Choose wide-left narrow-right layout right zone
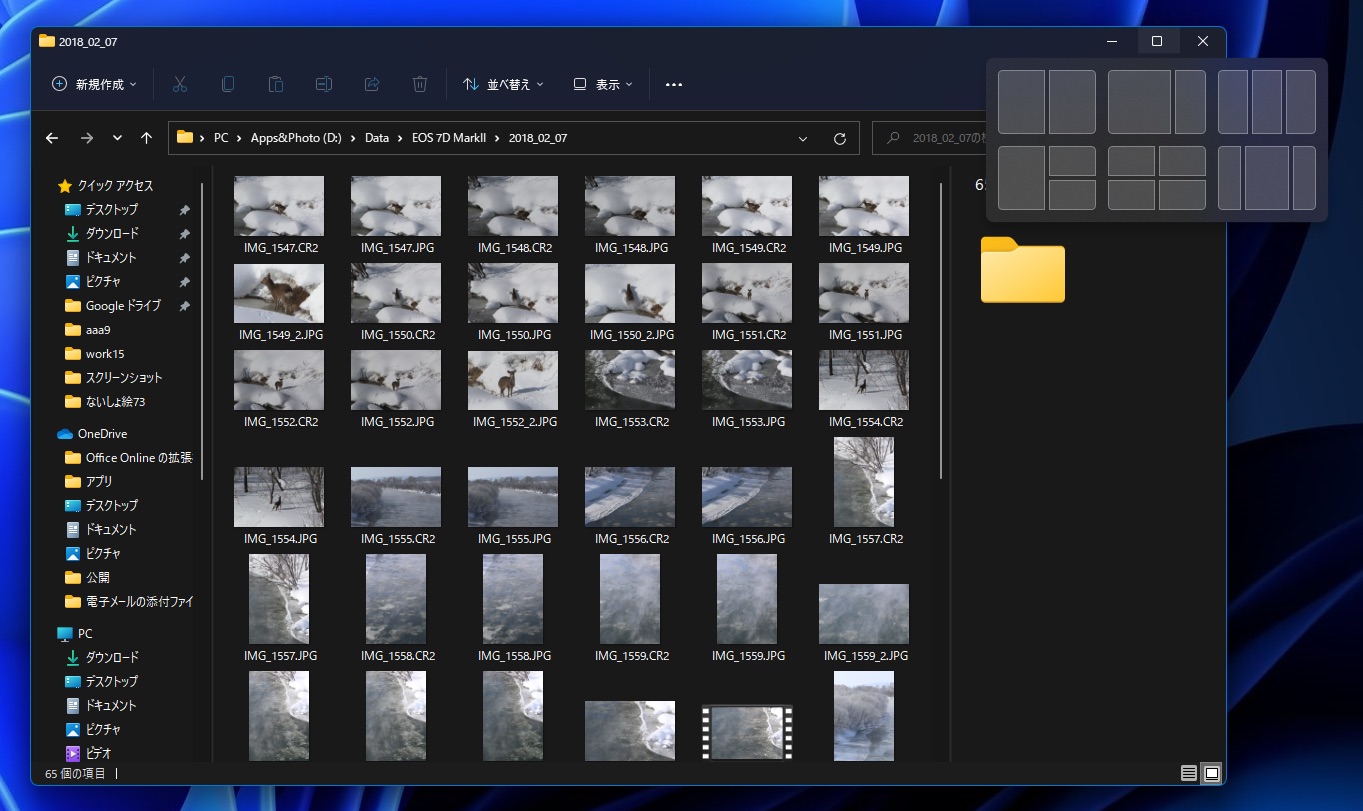The image size is (1363, 811). 1190,102
